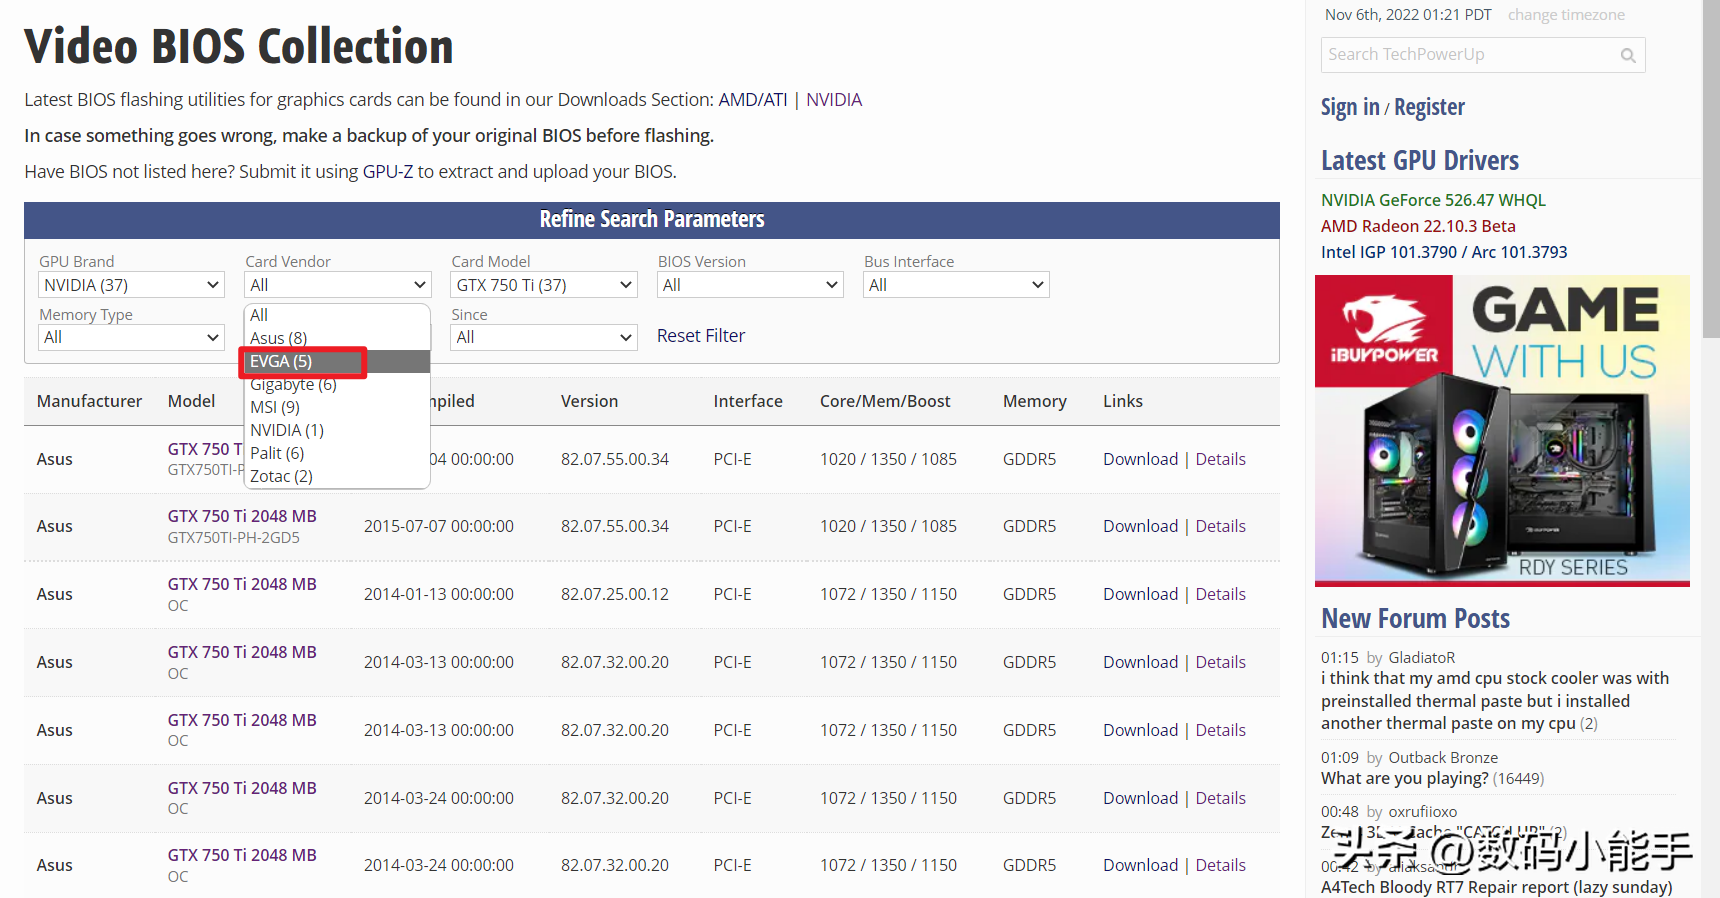Expand the Since date dropdown
Image resolution: width=1720 pixels, height=898 pixels.
point(543,338)
